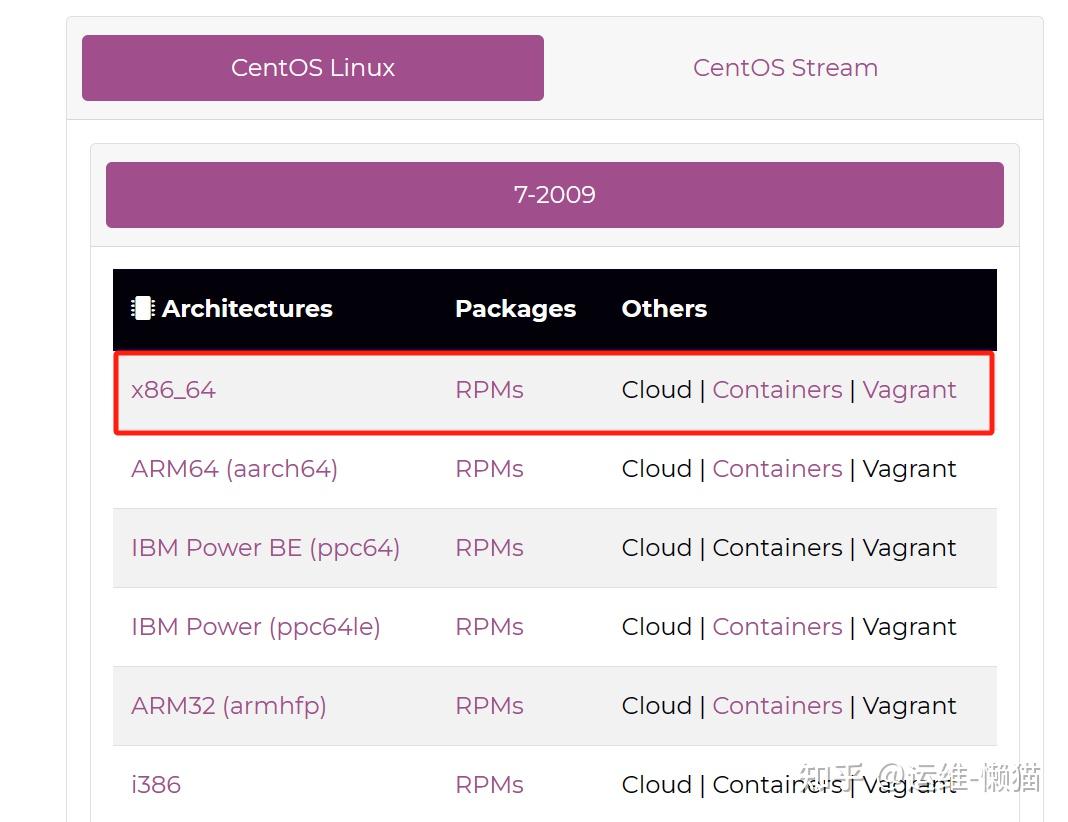The width and height of the screenshot is (1068, 822).
Task: Open the 7-2009 release section
Action: pos(554,194)
